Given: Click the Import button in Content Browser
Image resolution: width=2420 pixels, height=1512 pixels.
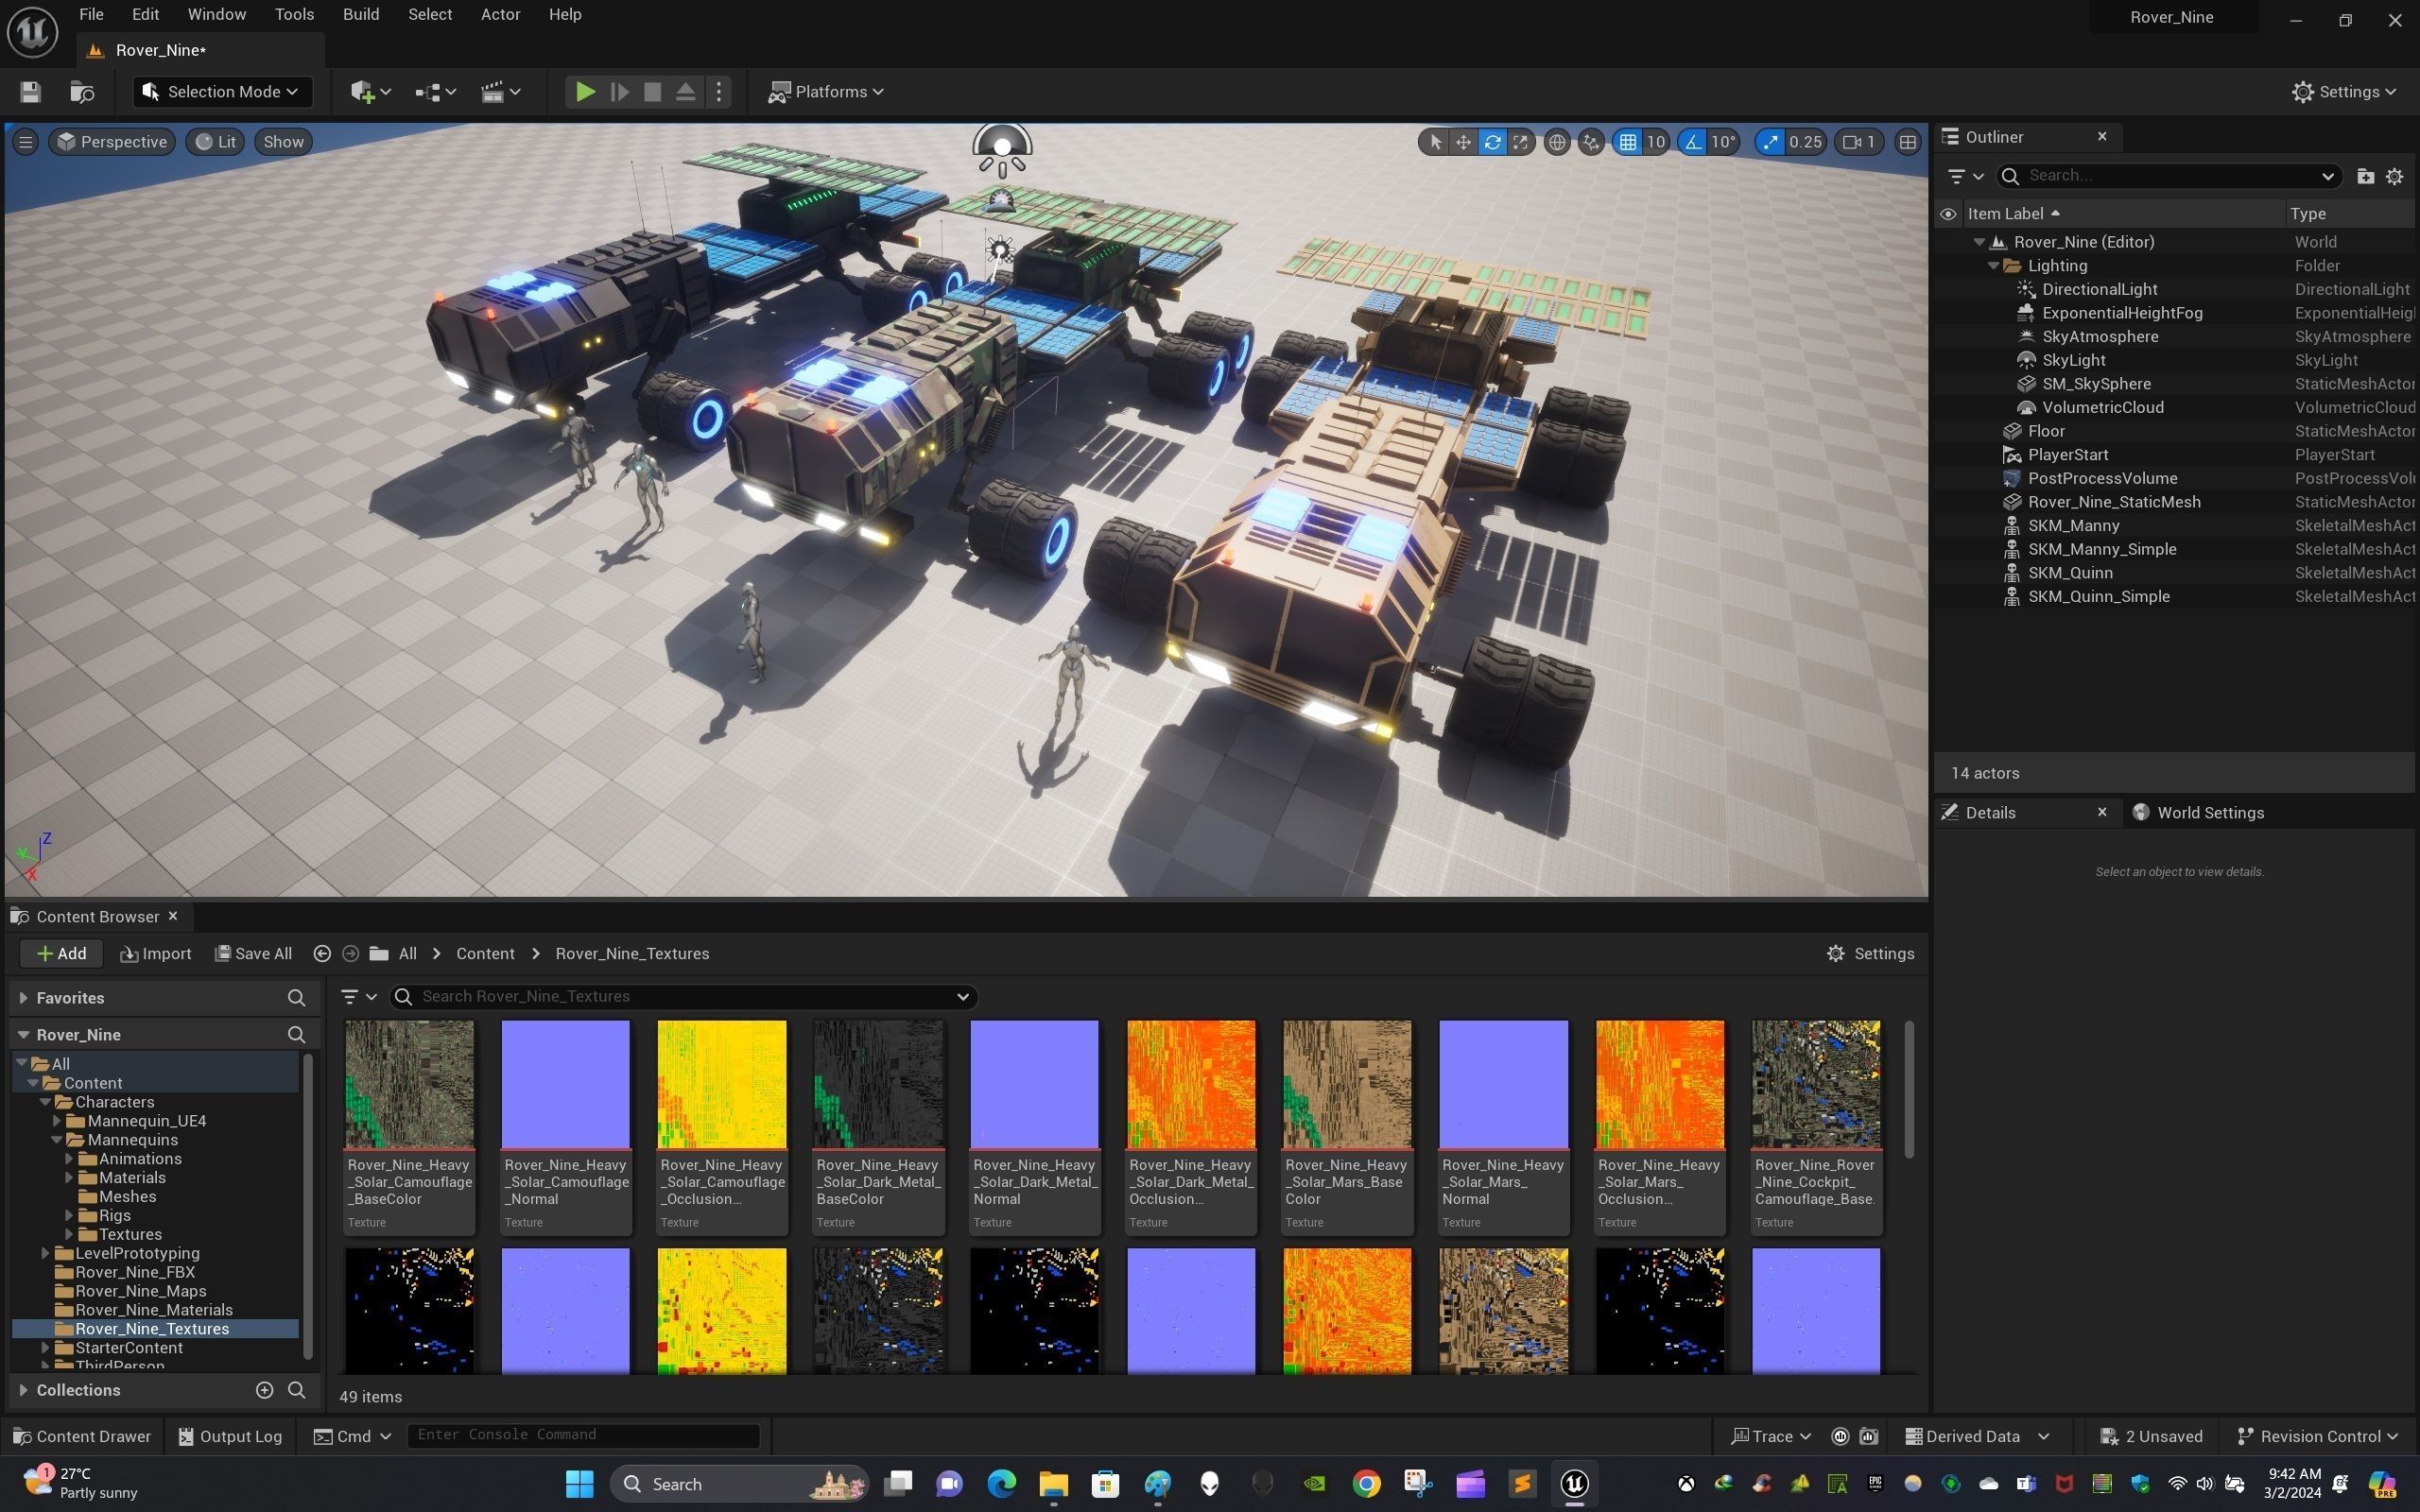Looking at the screenshot, I should tap(156, 953).
